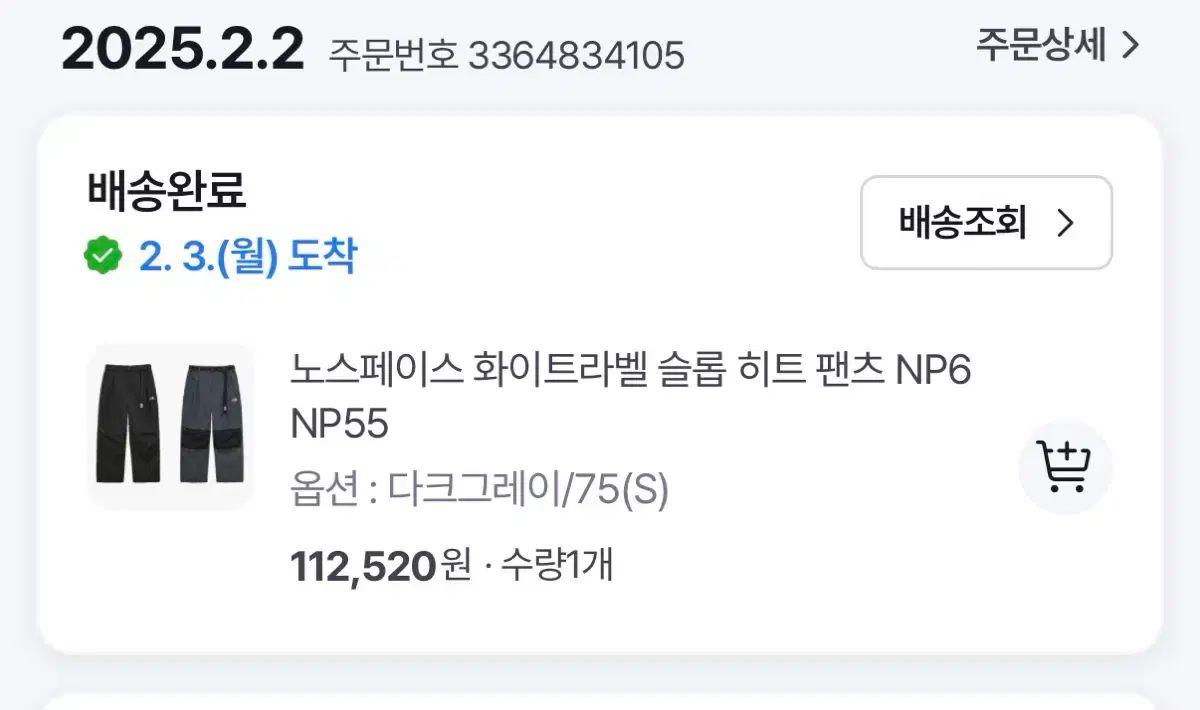Image resolution: width=1200 pixels, height=710 pixels.
Task: Click the 배송완료 status label
Action: click(x=166, y=190)
